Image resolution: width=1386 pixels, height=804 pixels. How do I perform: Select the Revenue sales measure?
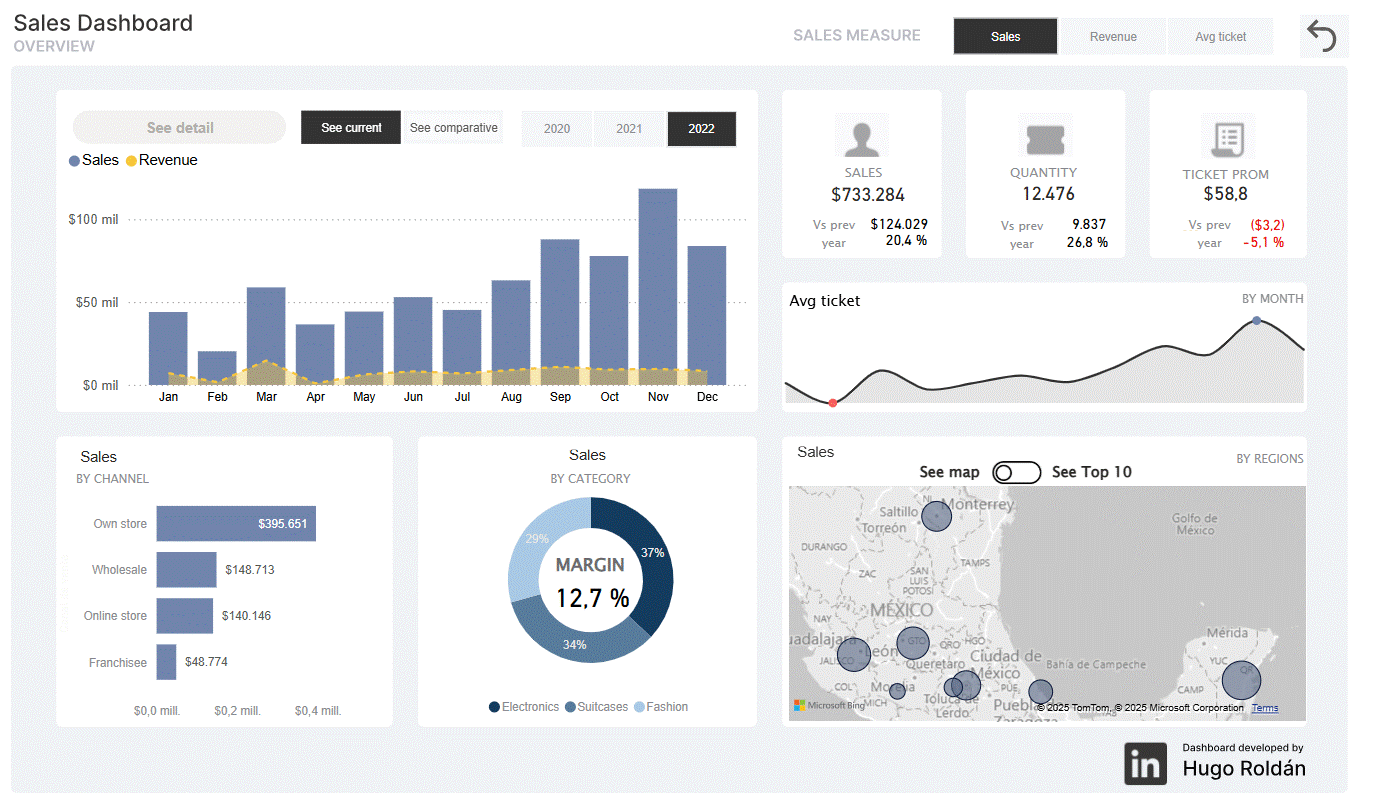coord(1113,37)
